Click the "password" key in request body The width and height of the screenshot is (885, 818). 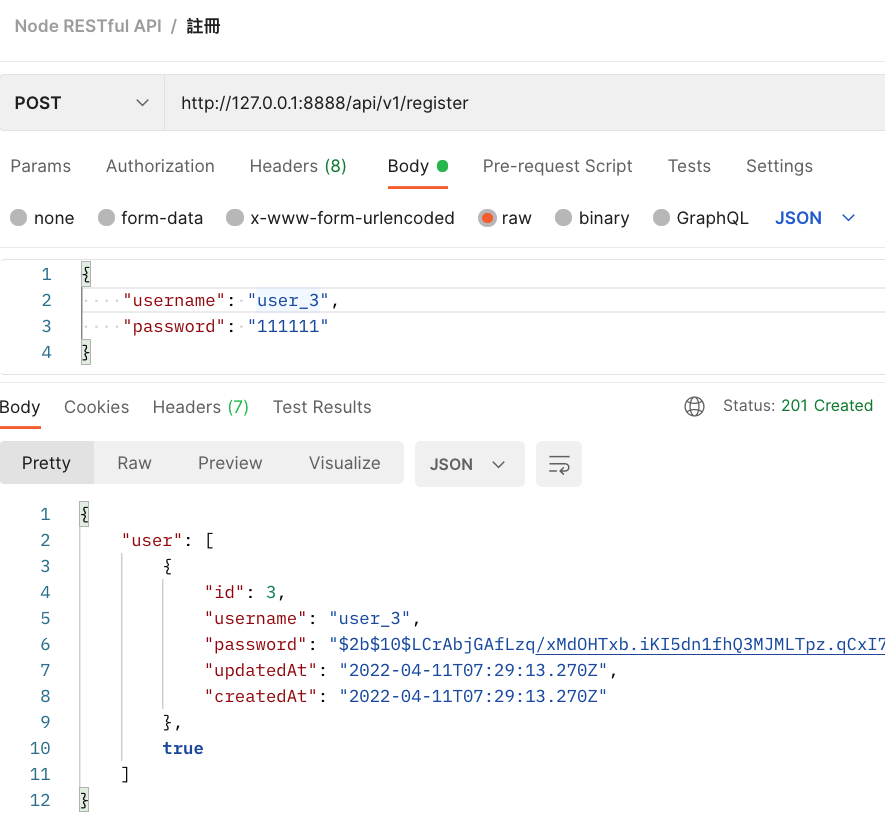(174, 326)
